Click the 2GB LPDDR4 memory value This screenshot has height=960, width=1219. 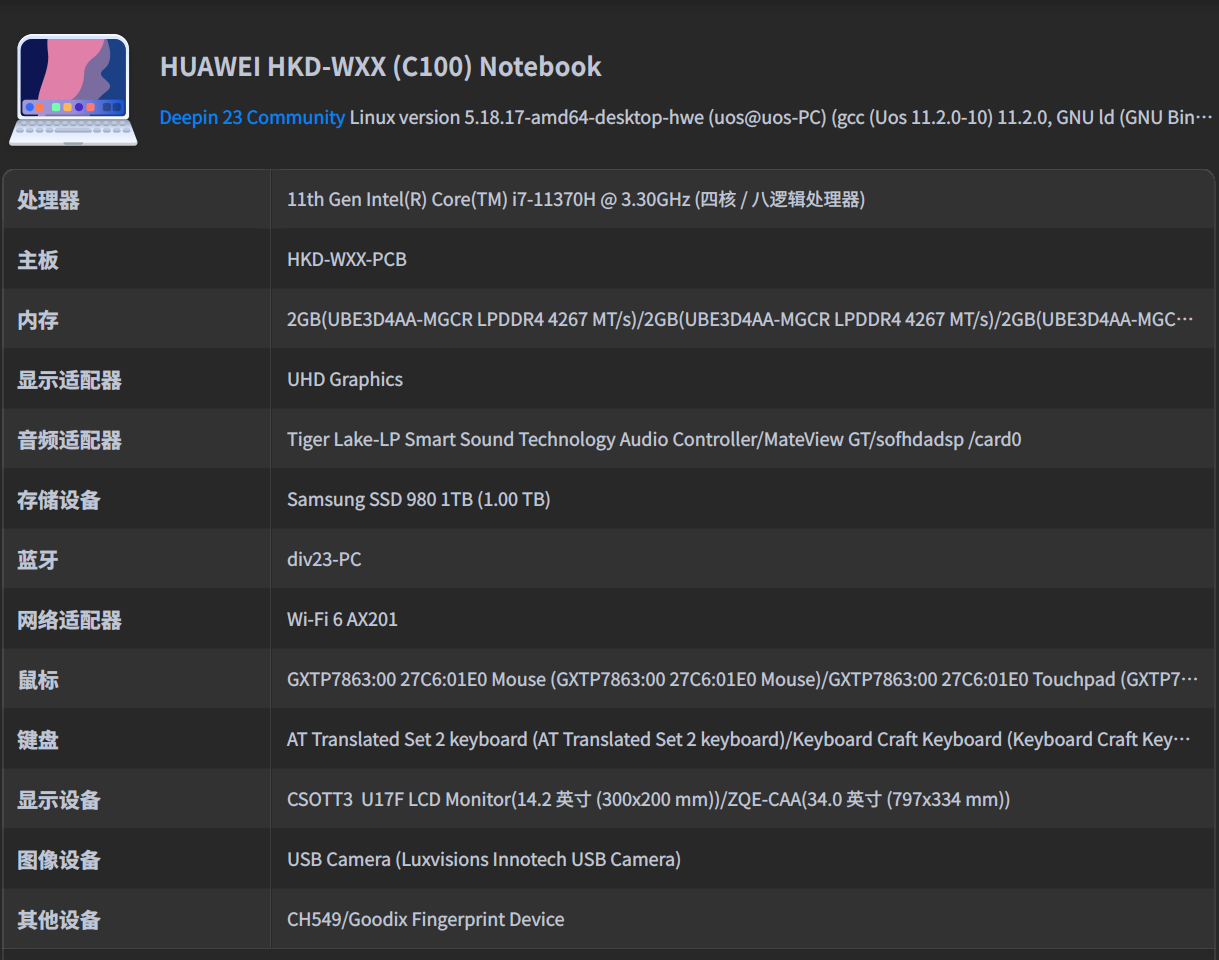click(x=740, y=320)
